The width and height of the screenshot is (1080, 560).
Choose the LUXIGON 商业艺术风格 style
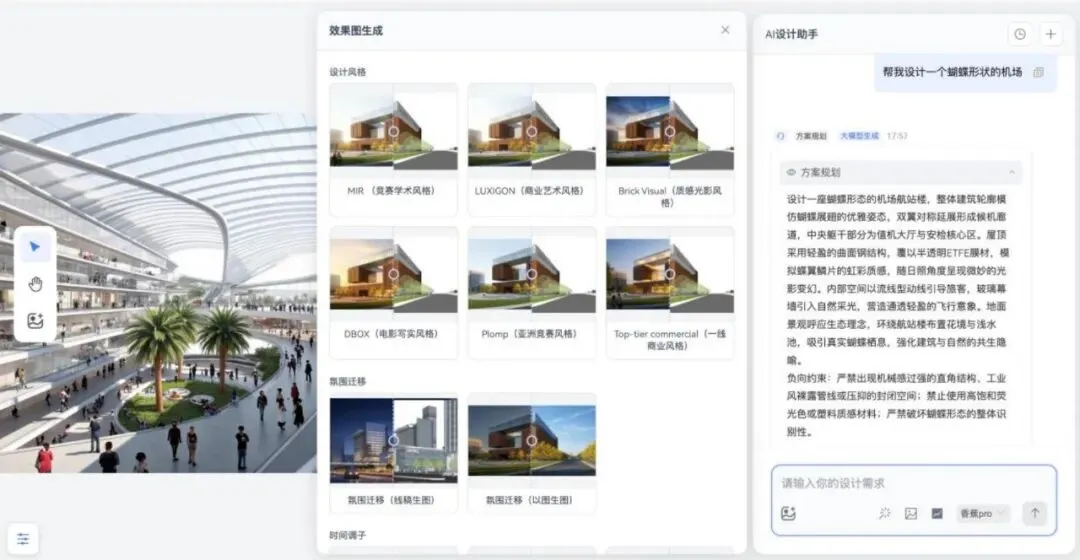pyautogui.click(x=532, y=149)
